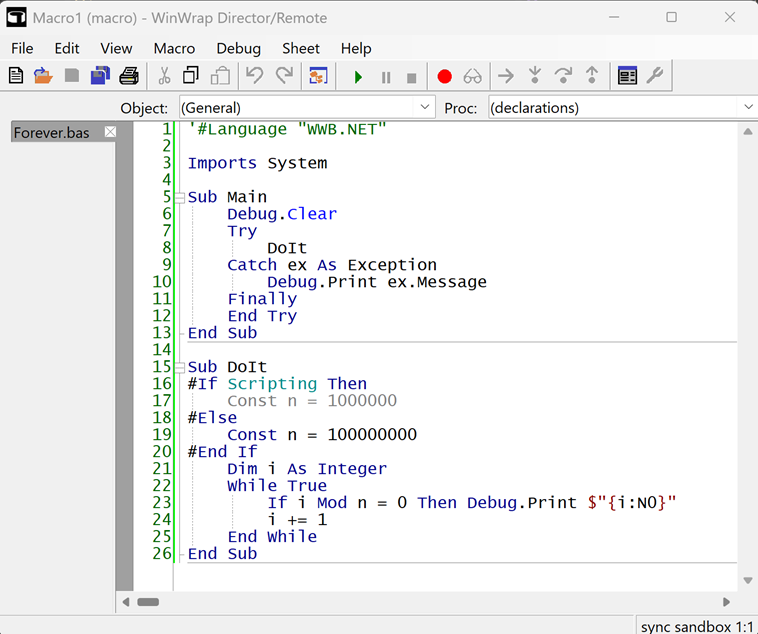Click the 'Debug.Clear' code line
The width and height of the screenshot is (758, 634).
(282, 214)
